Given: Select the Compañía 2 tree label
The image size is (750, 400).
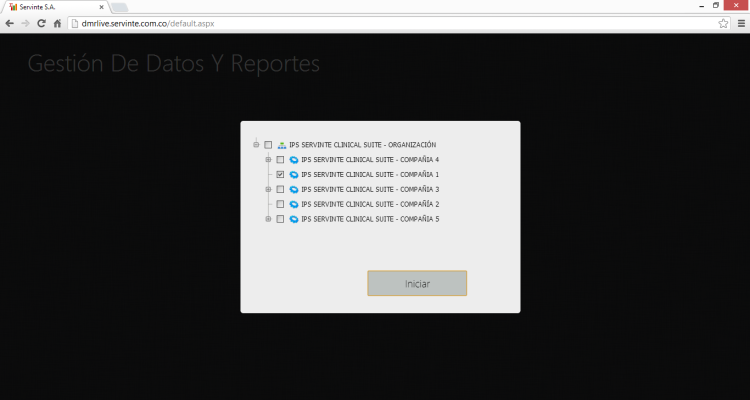Looking at the screenshot, I should tap(370, 204).
